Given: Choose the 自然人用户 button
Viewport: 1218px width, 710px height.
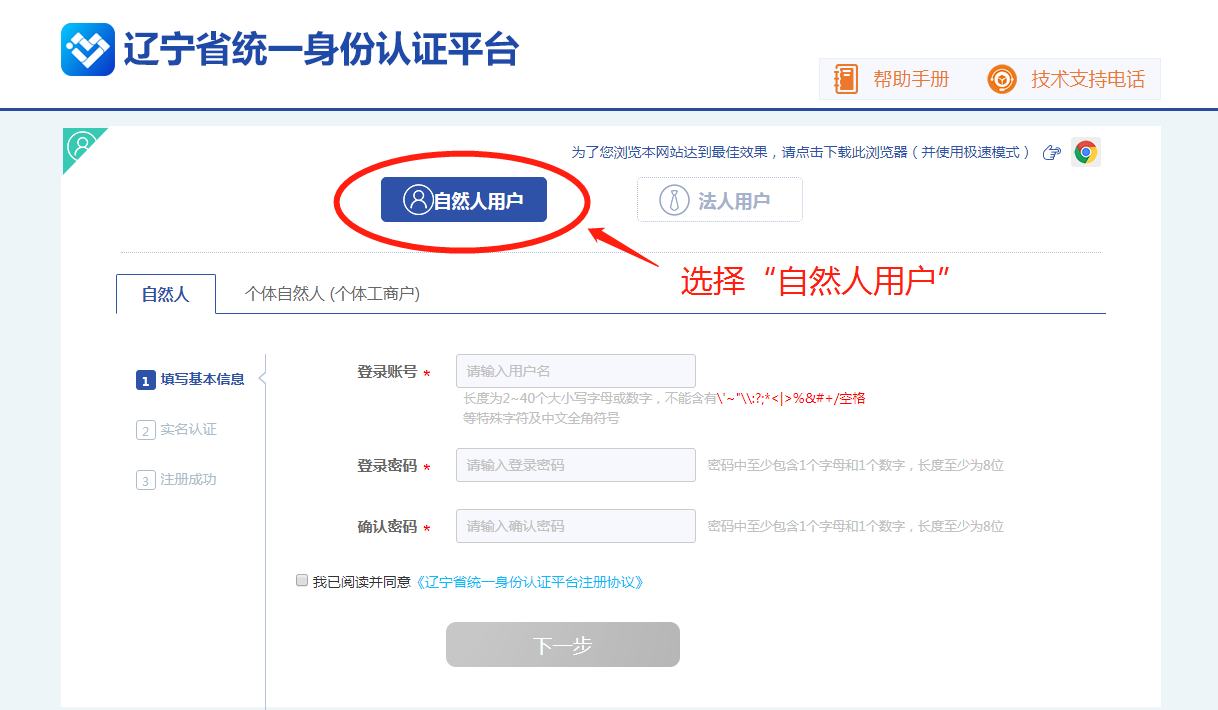Looking at the screenshot, I should [x=464, y=200].
